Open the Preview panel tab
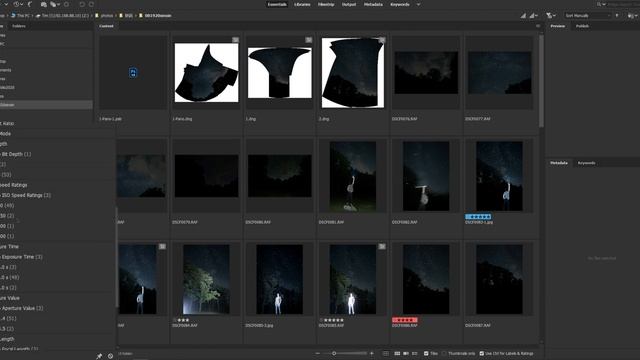This screenshot has height=360, width=640. 558,26
